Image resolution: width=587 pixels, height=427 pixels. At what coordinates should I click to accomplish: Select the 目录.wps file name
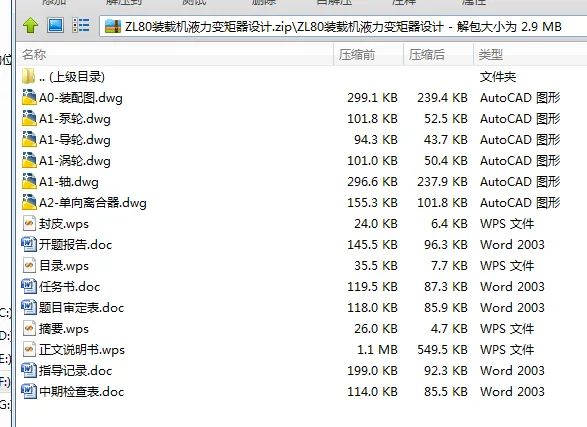click(64, 266)
